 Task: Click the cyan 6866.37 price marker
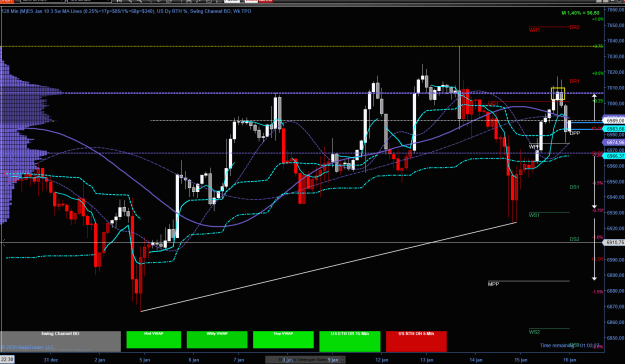click(614, 156)
